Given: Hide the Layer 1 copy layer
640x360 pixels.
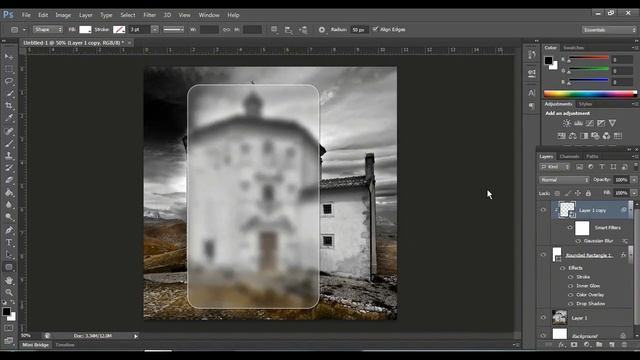Looking at the screenshot, I should point(543,210).
